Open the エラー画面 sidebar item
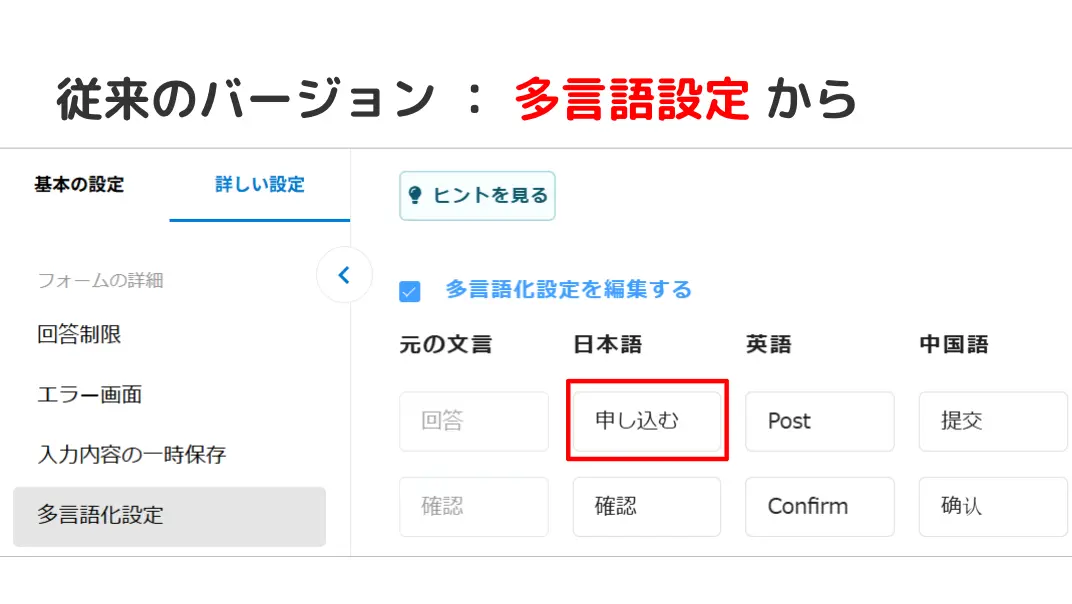Image resolution: width=1072 pixels, height=604 pixels. coord(90,395)
